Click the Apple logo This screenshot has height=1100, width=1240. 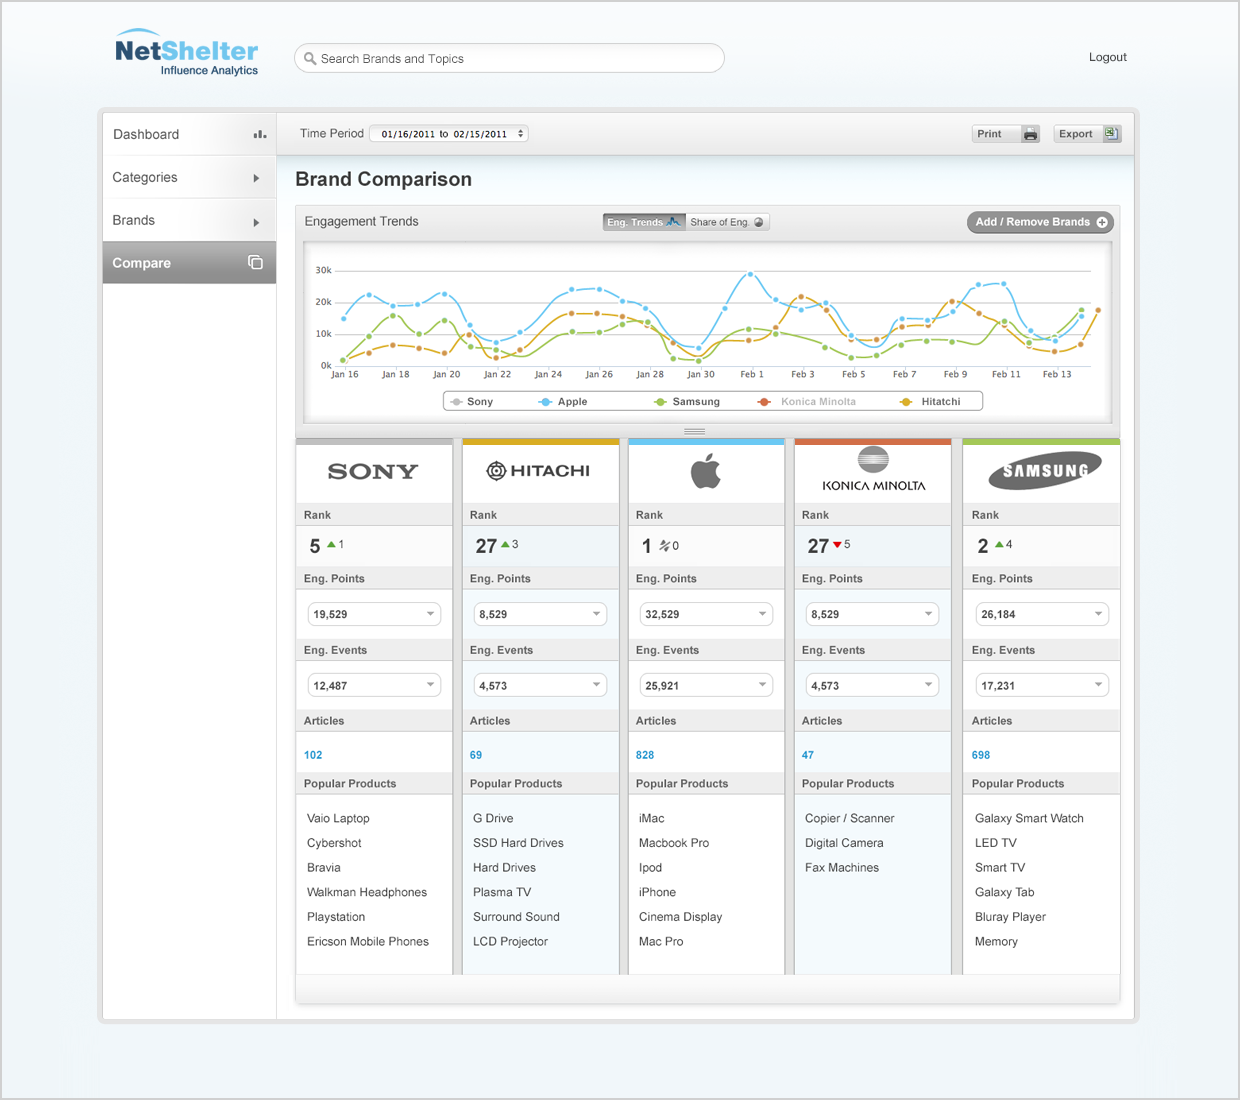coord(706,470)
